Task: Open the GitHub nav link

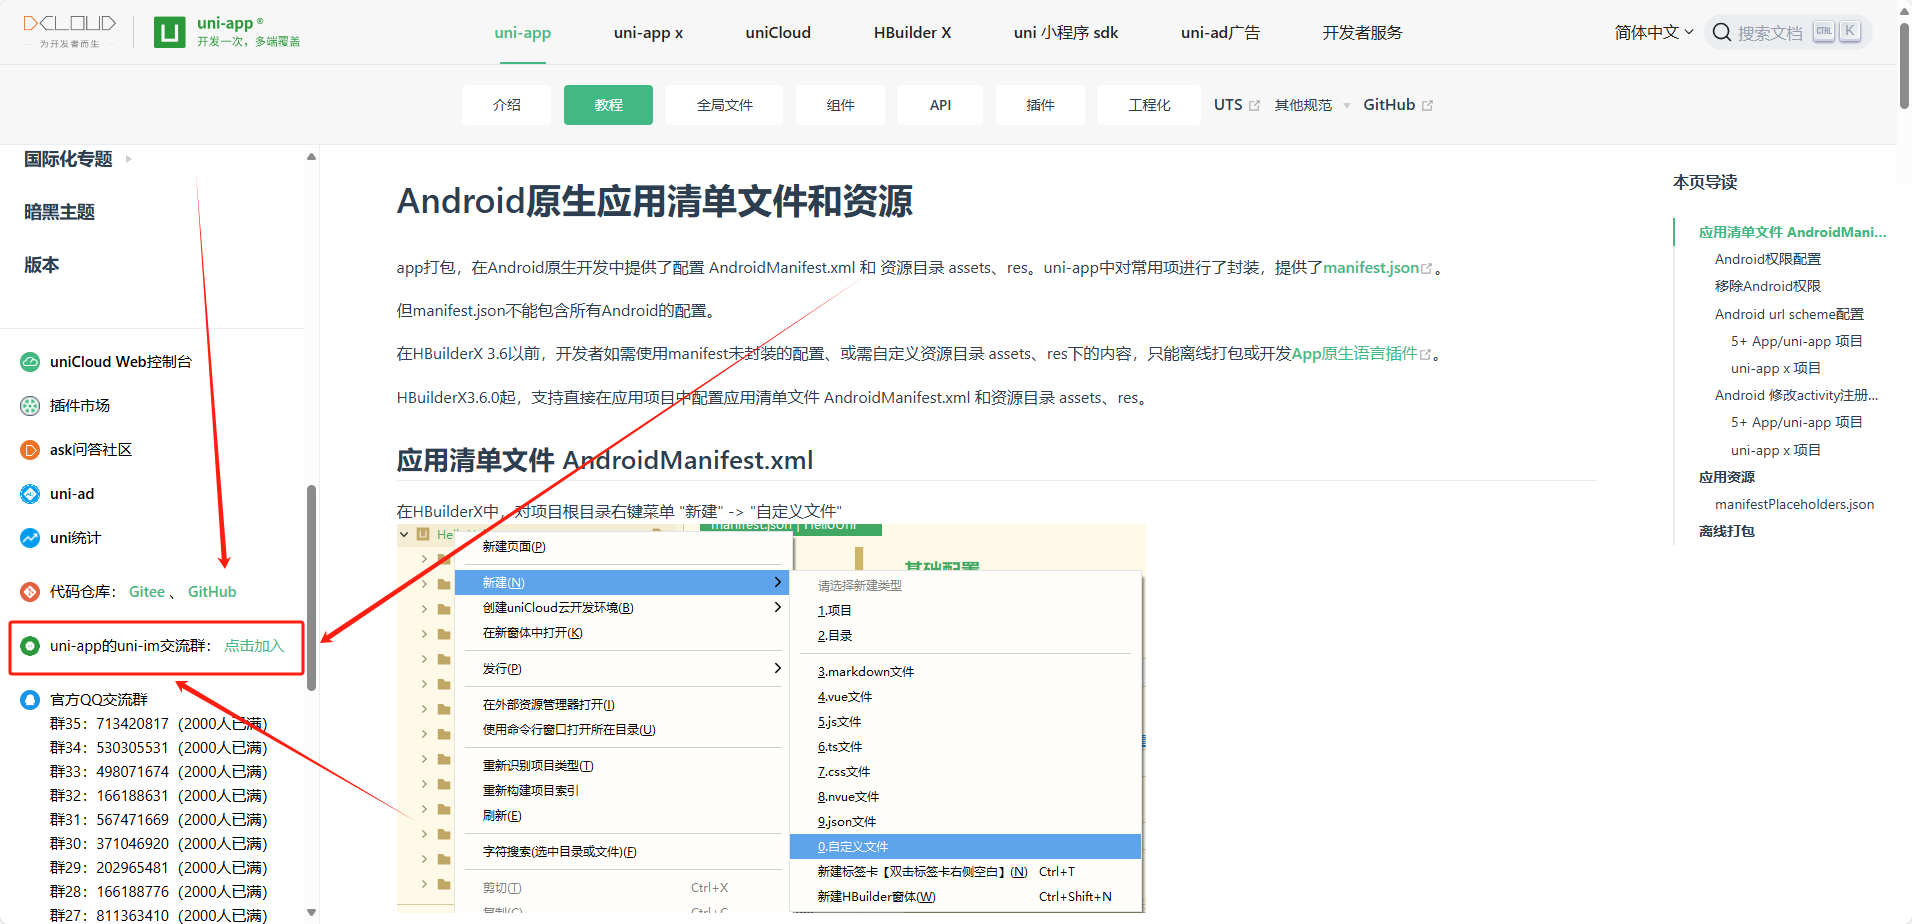Action: click(1389, 105)
